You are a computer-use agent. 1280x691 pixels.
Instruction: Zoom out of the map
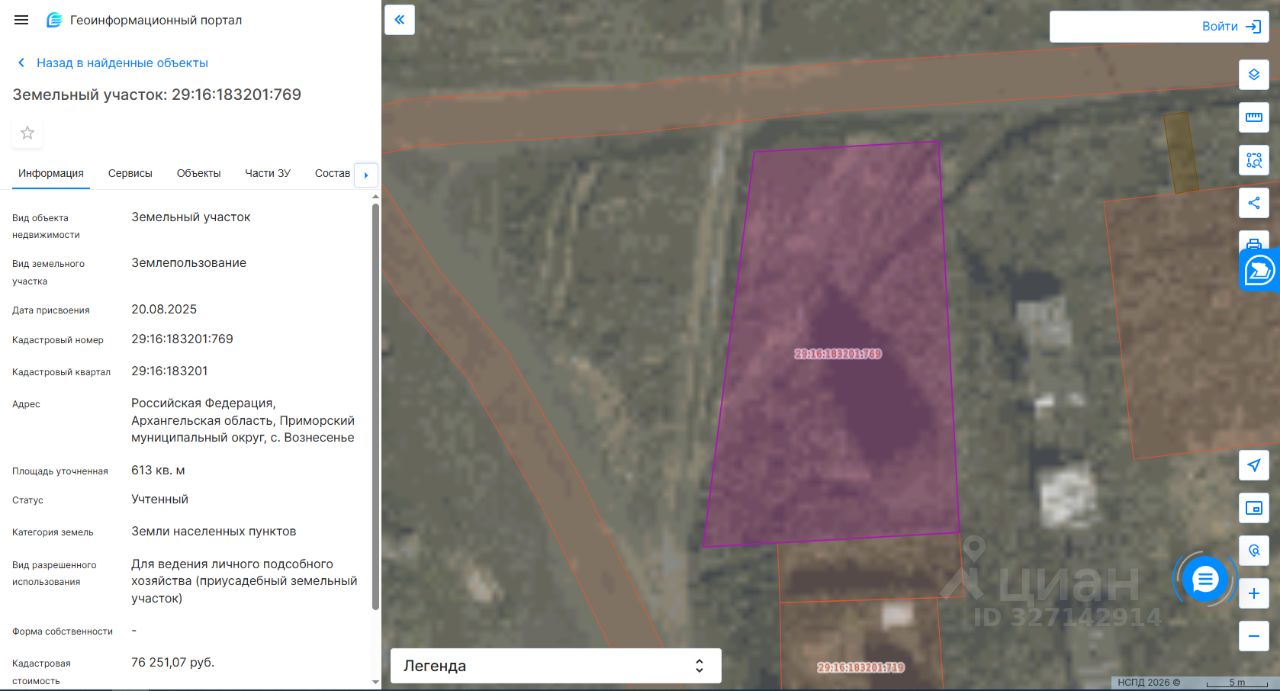1254,636
